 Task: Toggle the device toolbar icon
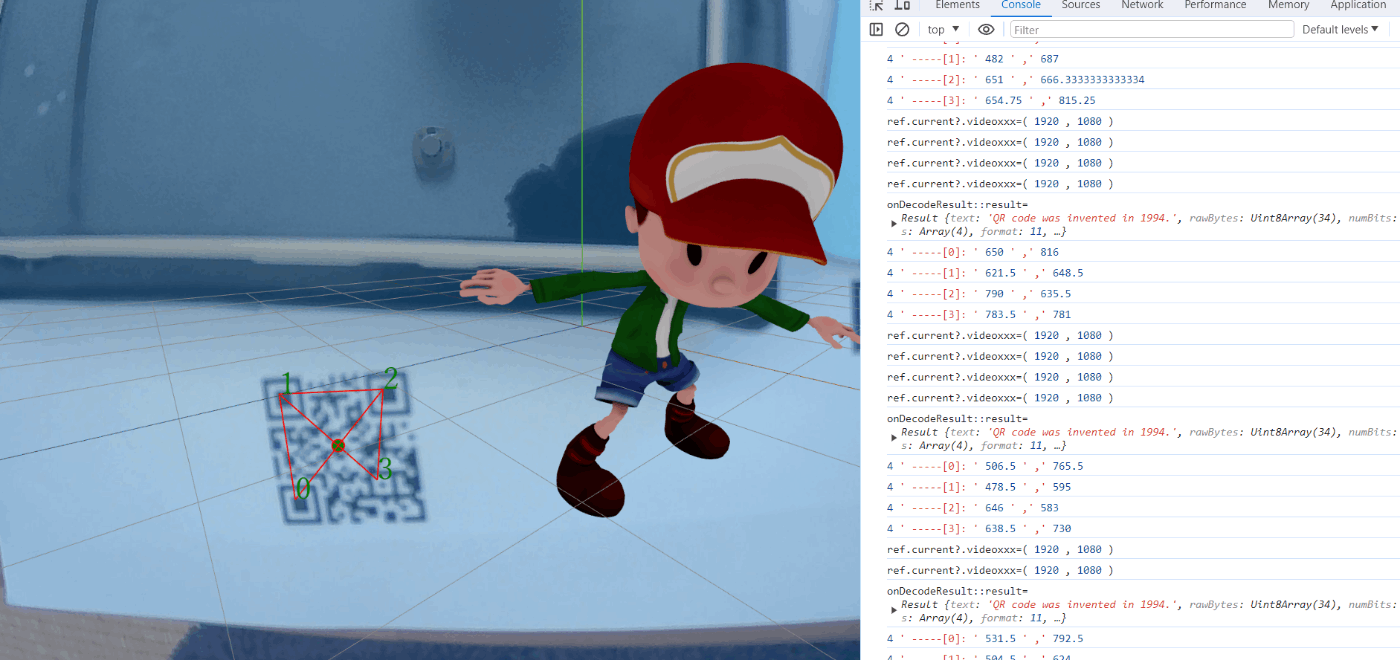901,5
